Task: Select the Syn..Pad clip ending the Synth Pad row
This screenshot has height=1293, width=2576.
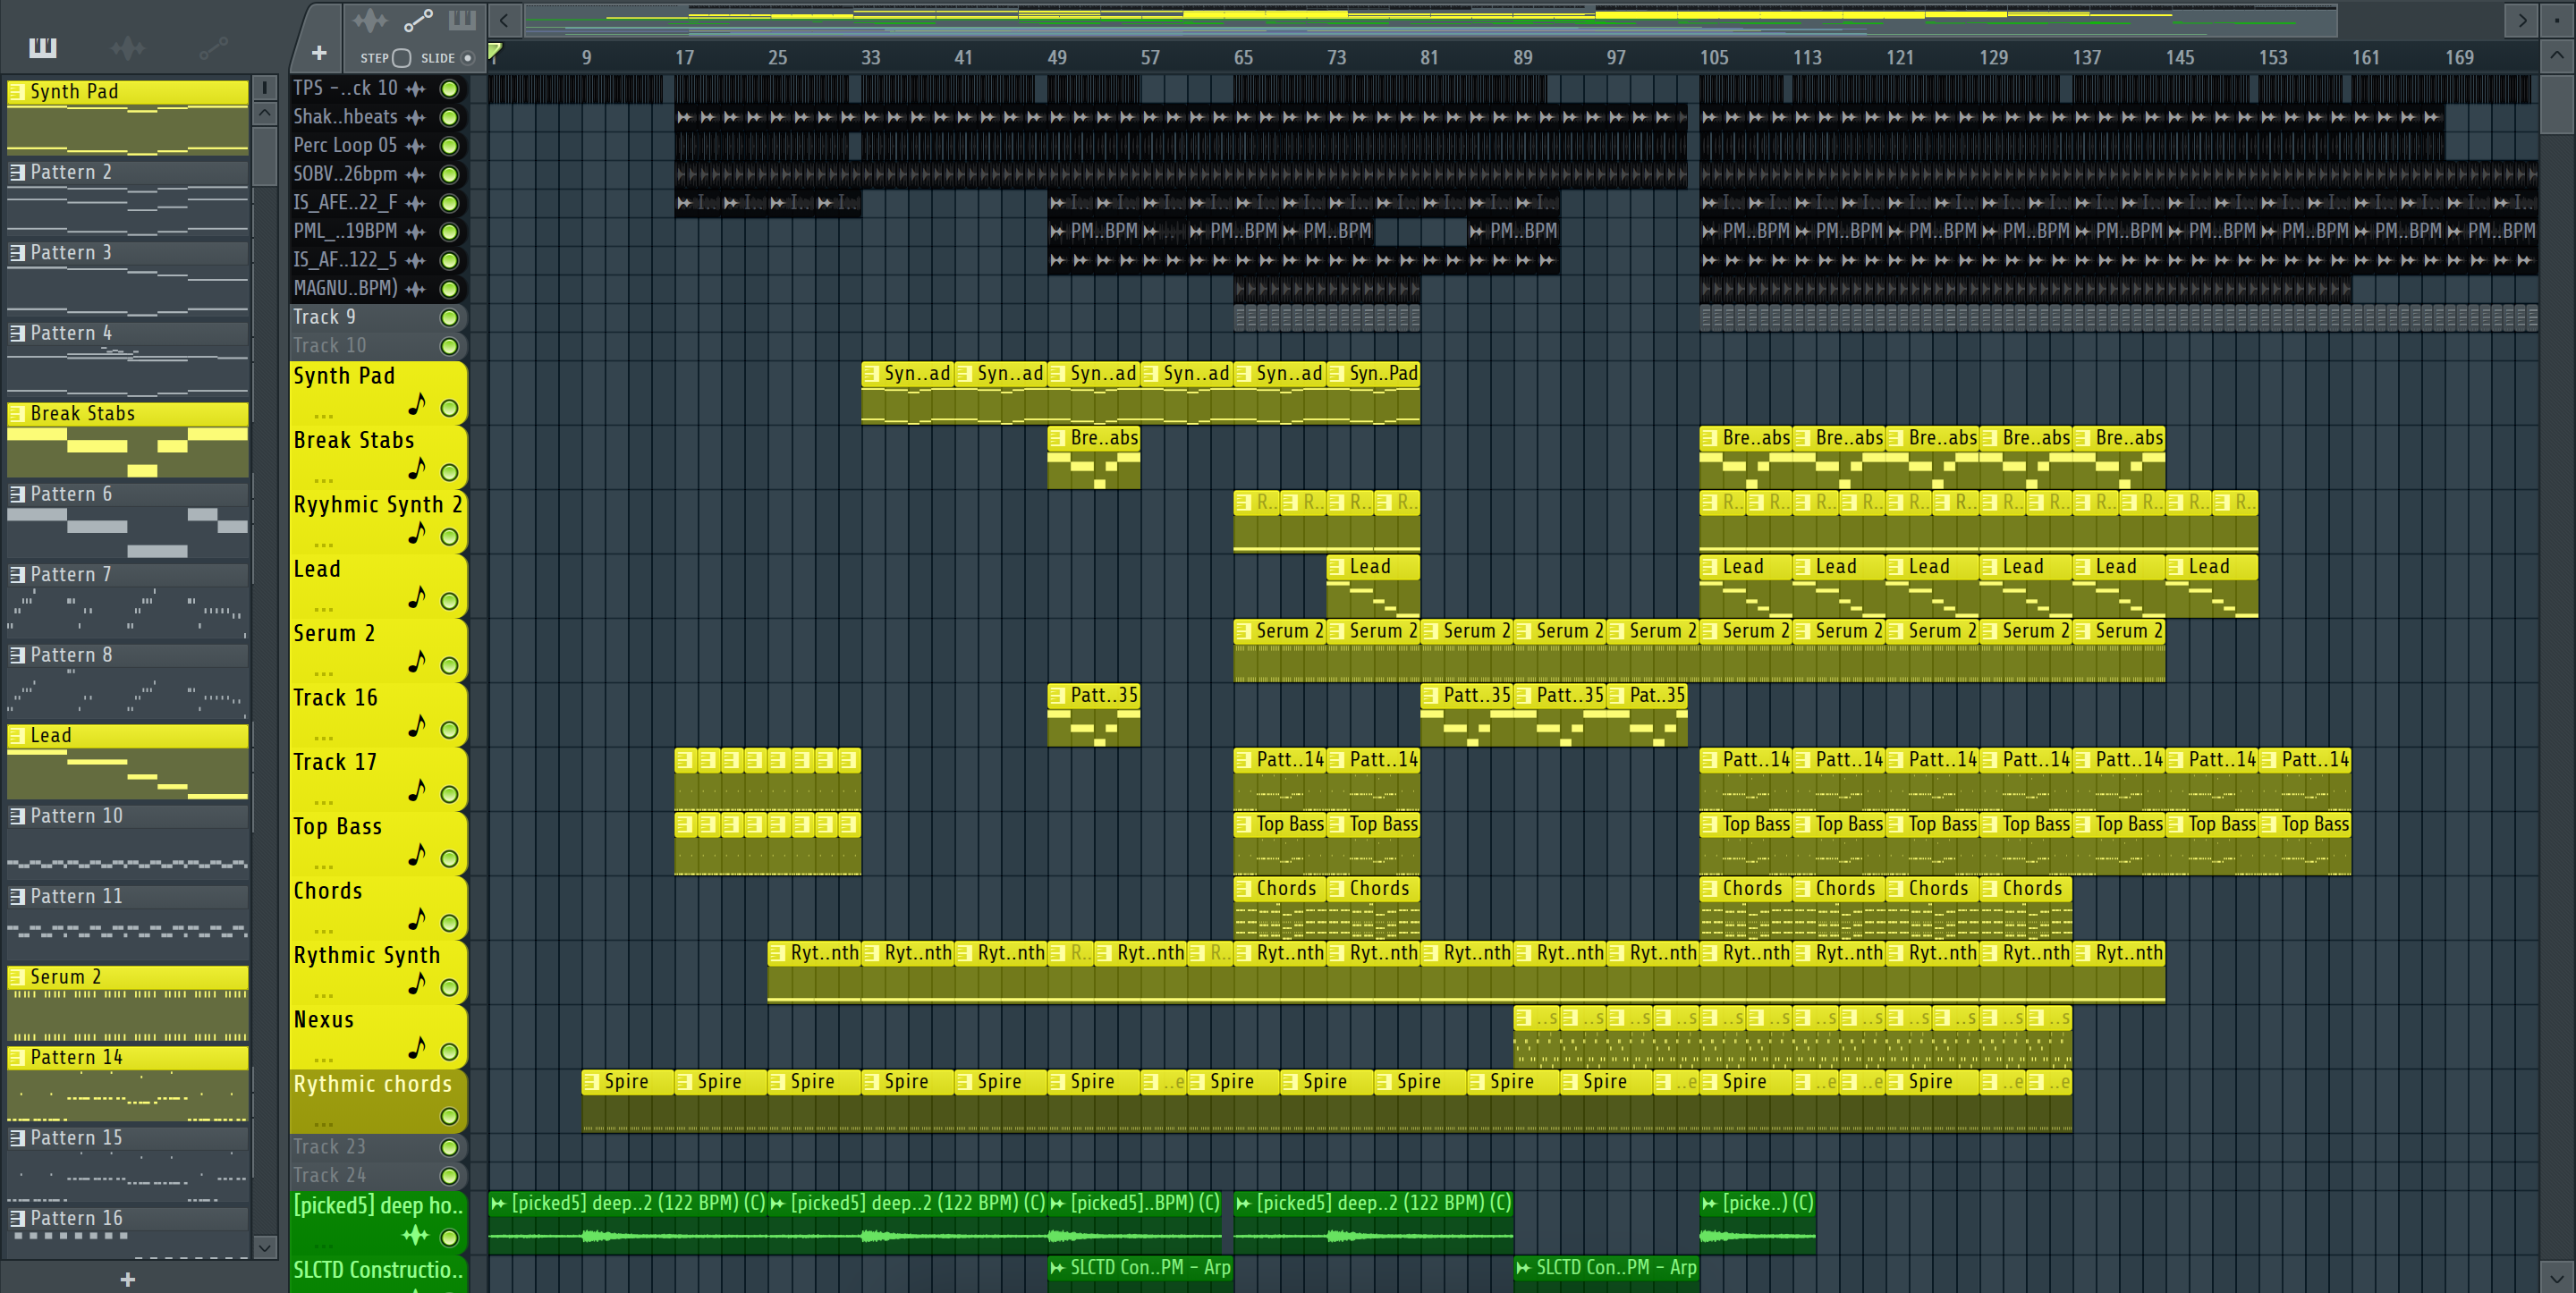Action: [x=1373, y=393]
